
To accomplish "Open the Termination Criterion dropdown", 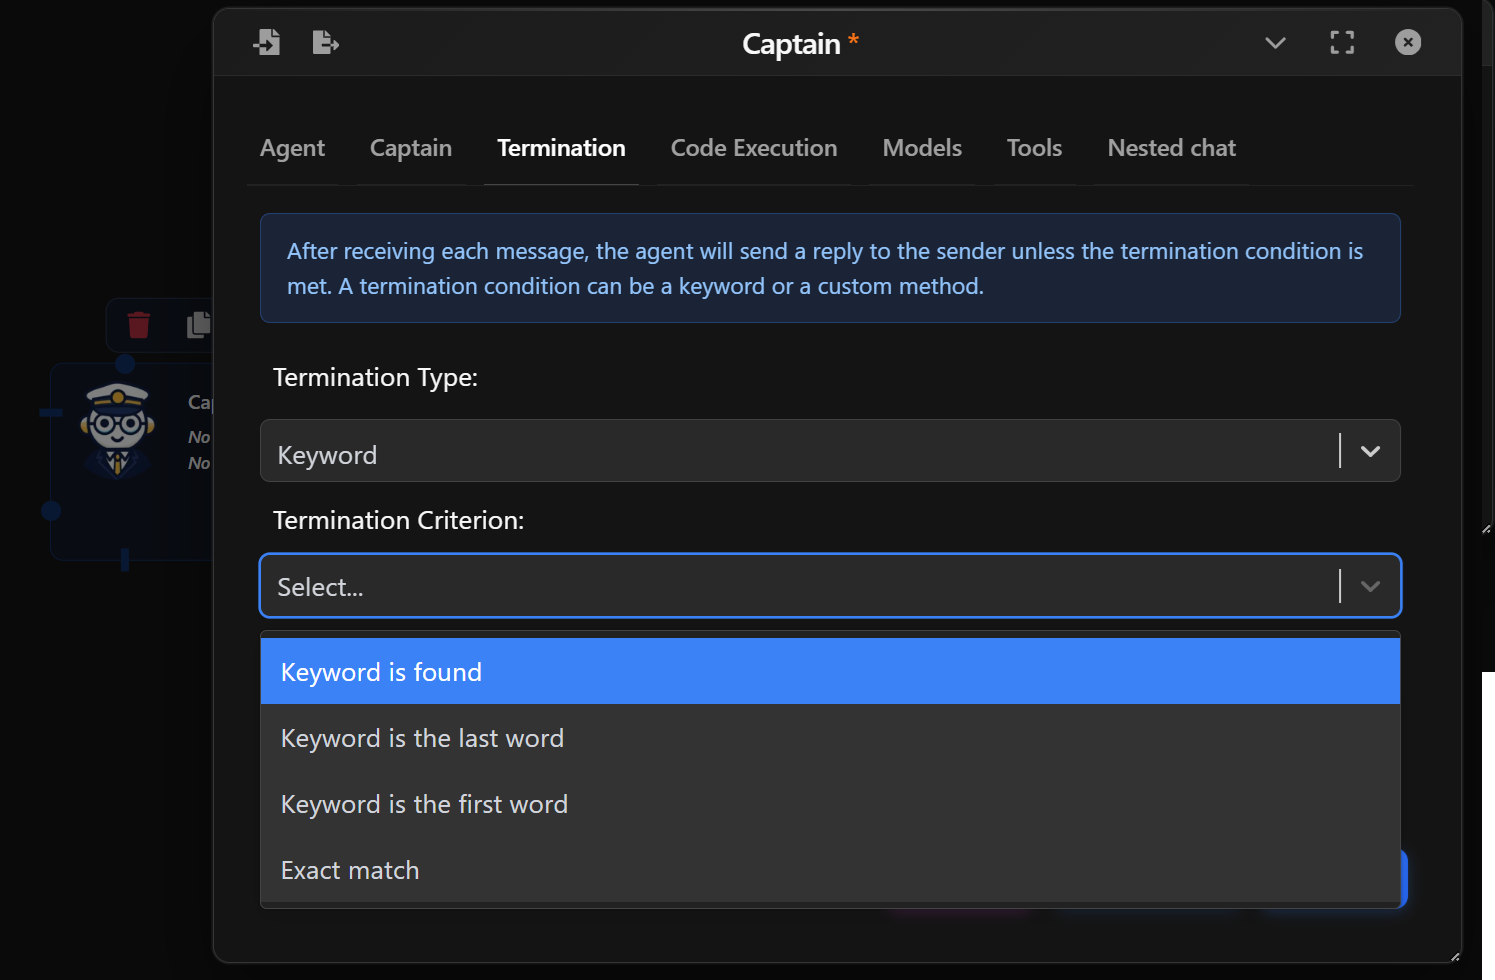I will (x=1369, y=586).
